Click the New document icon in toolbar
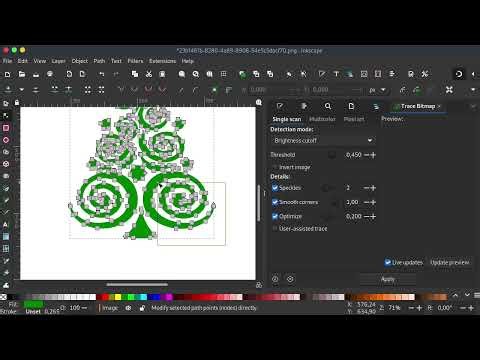480x360 pixels. tap(7, 74)
